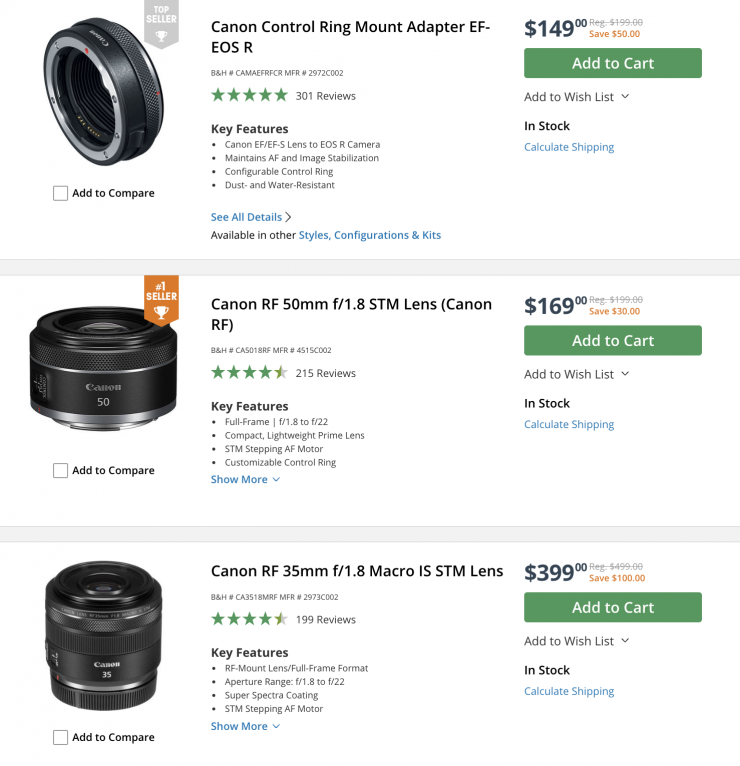Expand Show More under RF 35mm Key Features
740x766 pixels.
[245, 726]
